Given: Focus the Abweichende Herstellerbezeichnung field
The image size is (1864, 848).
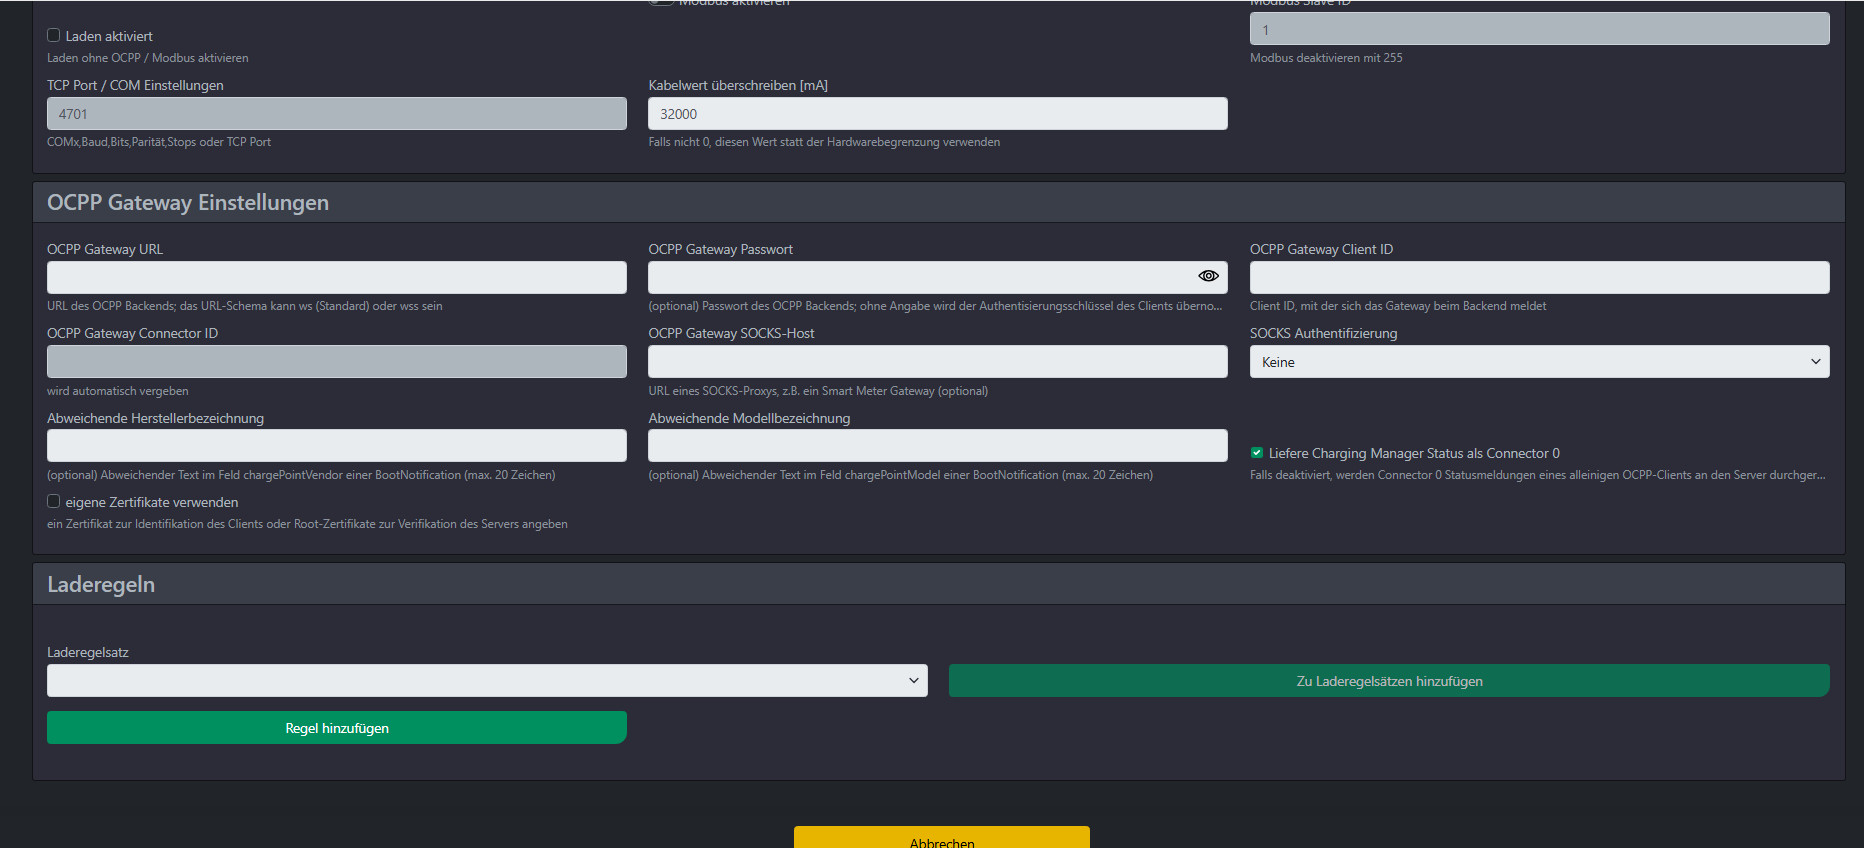Looking at the screenshot, I should click(337, 446).
